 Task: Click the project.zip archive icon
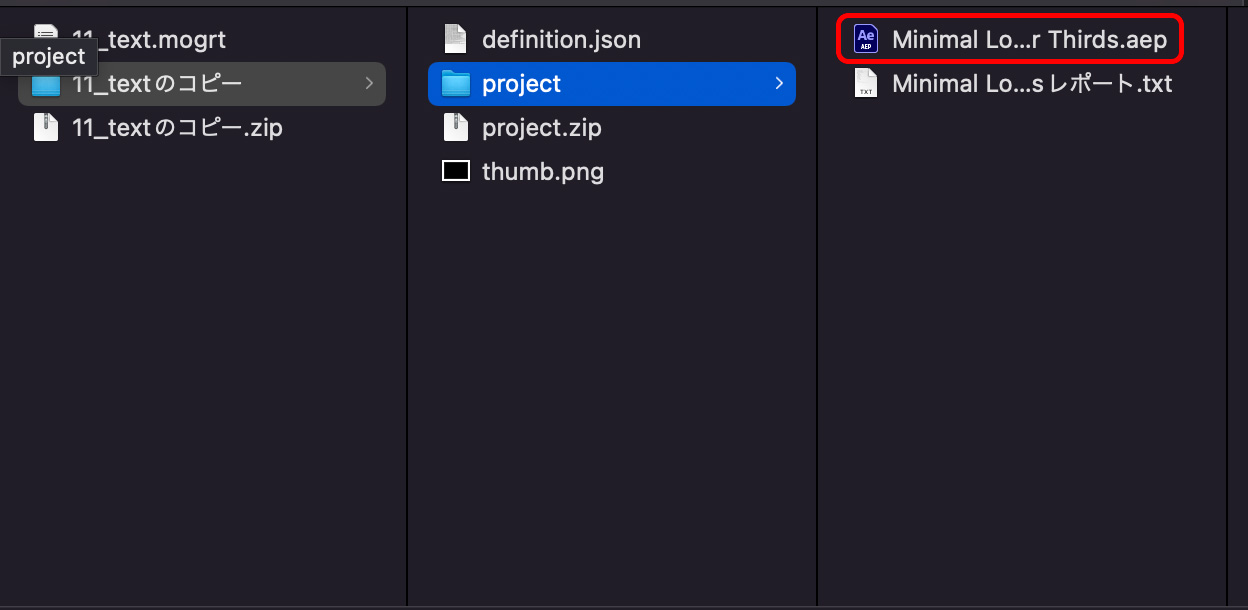click(456, 127)
